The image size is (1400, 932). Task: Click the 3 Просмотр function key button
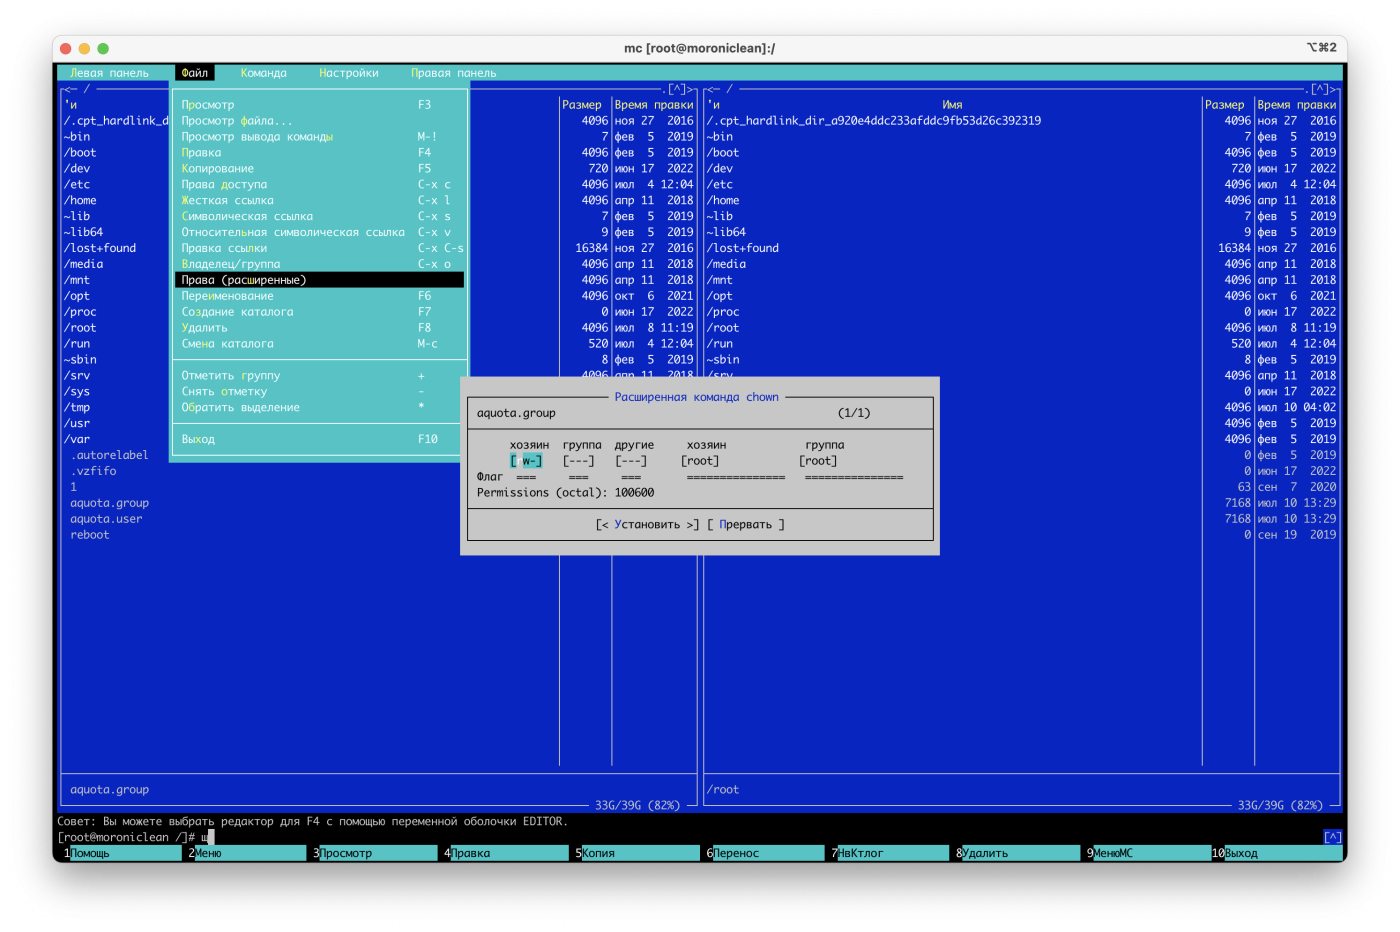375,854
